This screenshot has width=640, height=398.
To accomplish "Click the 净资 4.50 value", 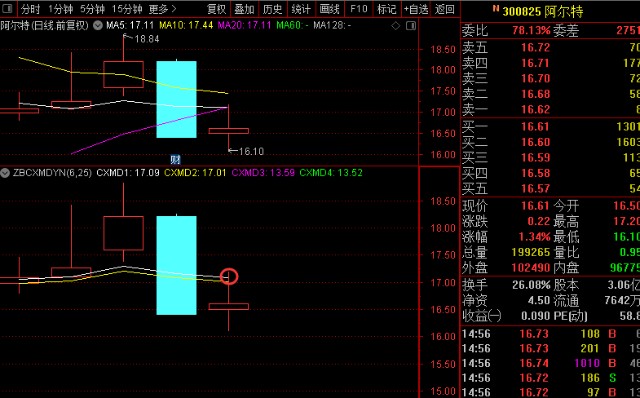I will pos(539,300).
